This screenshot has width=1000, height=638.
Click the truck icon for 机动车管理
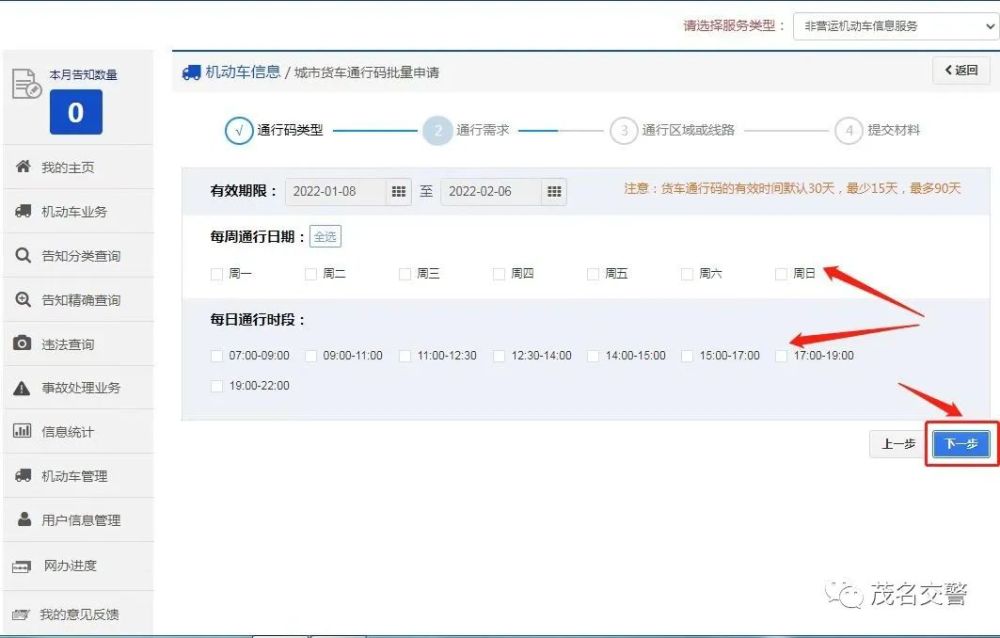point(23,475)
